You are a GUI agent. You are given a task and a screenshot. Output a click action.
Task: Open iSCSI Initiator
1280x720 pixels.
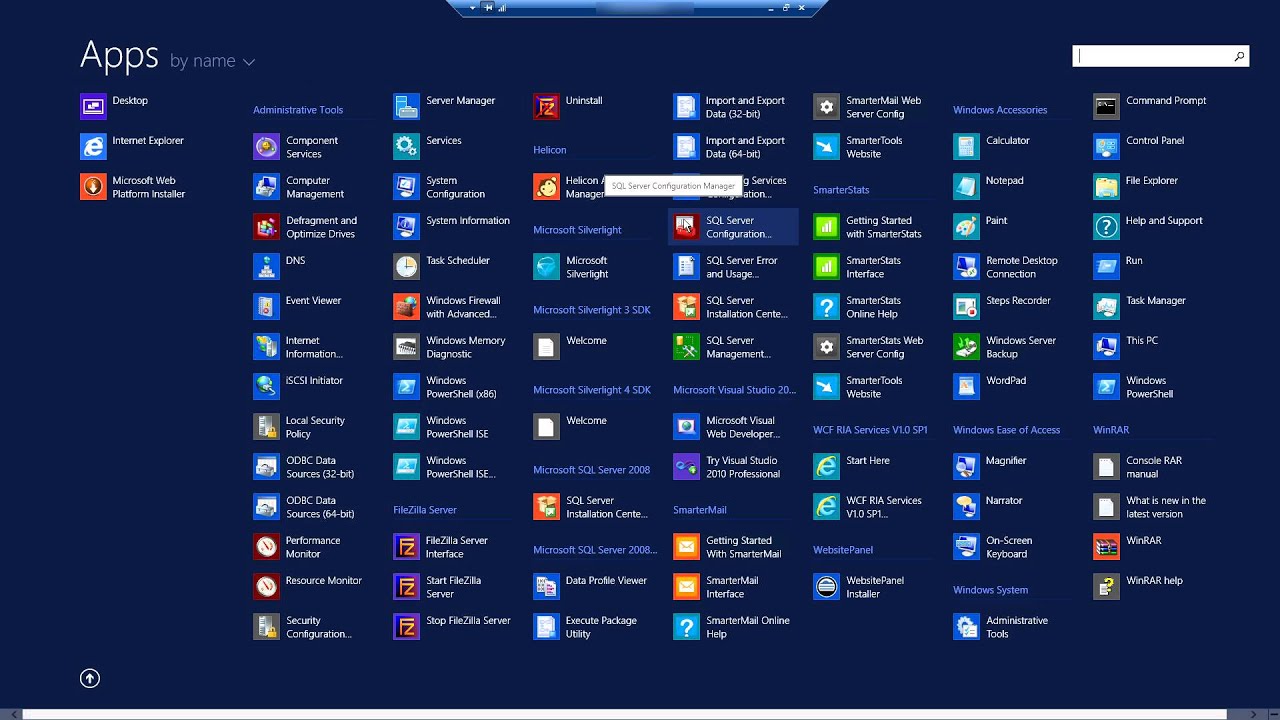pyautogui.click(x=299, y=386)
